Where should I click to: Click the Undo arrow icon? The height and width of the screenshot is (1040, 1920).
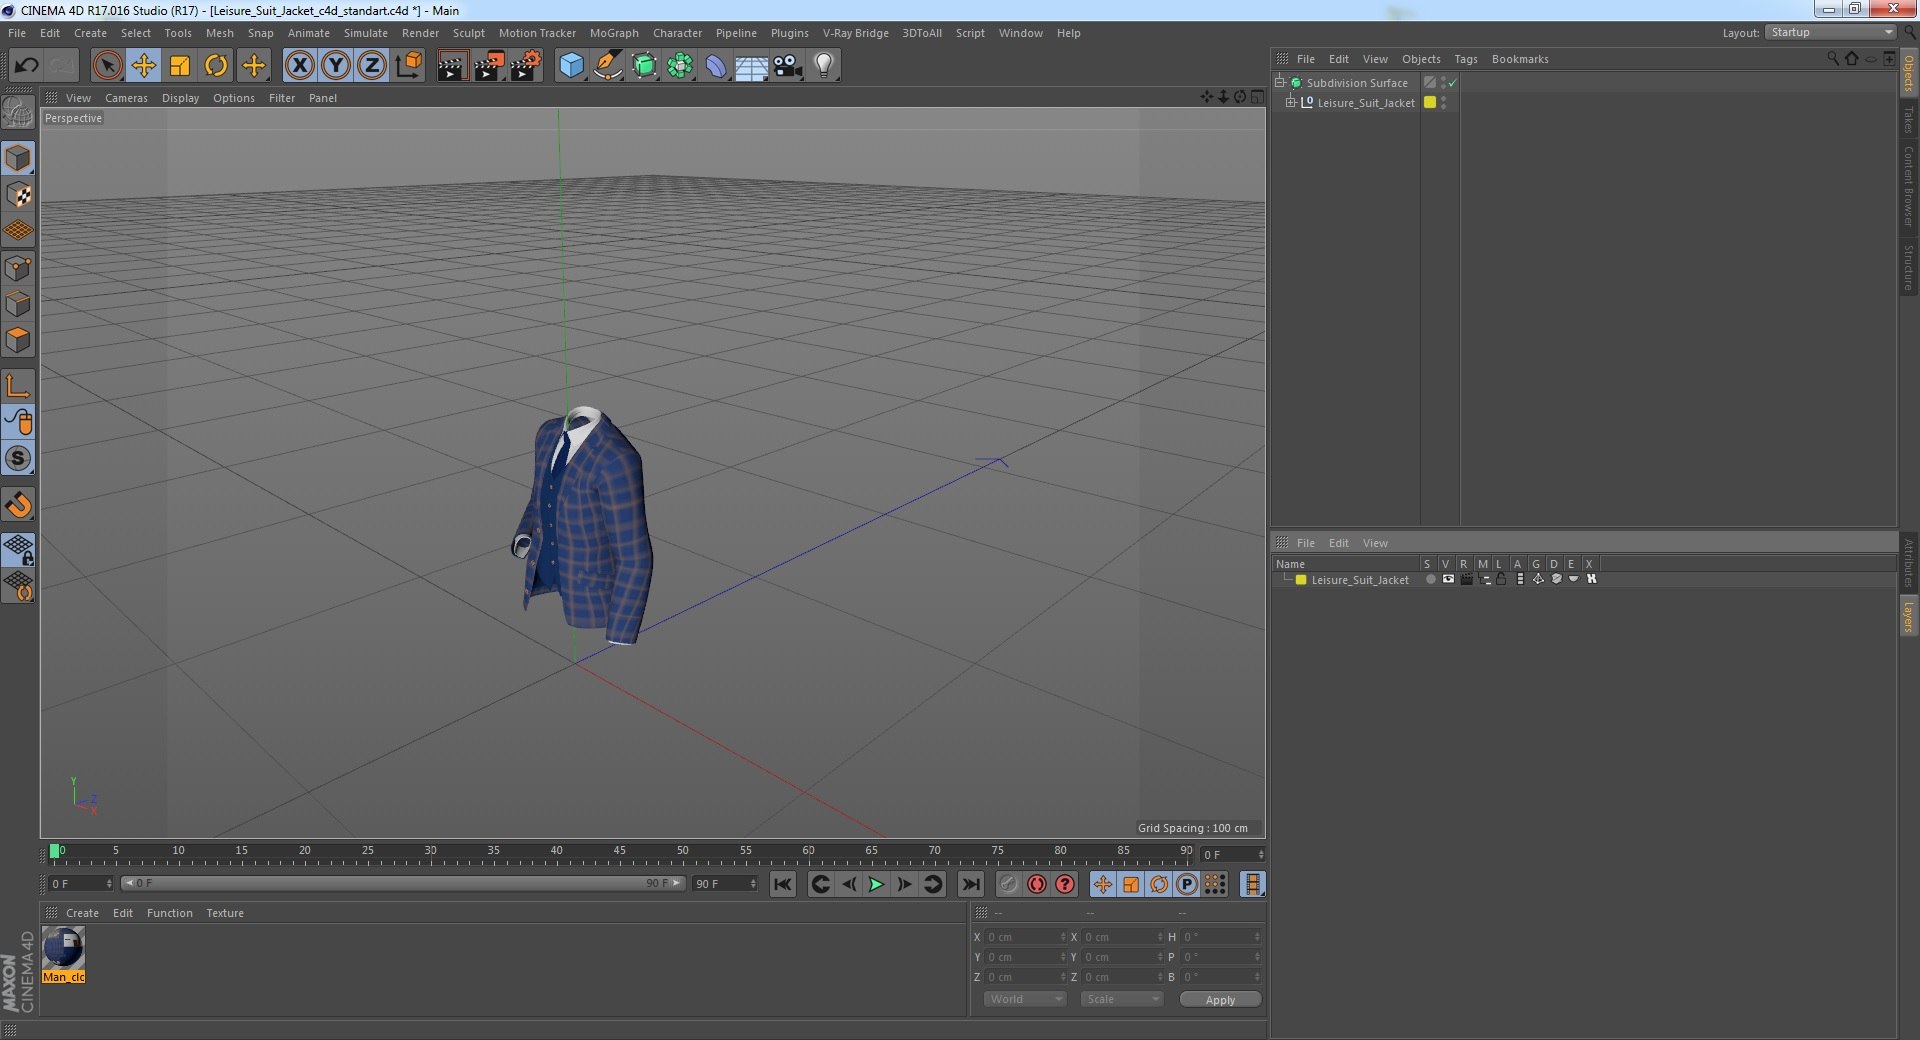(26, 66)
